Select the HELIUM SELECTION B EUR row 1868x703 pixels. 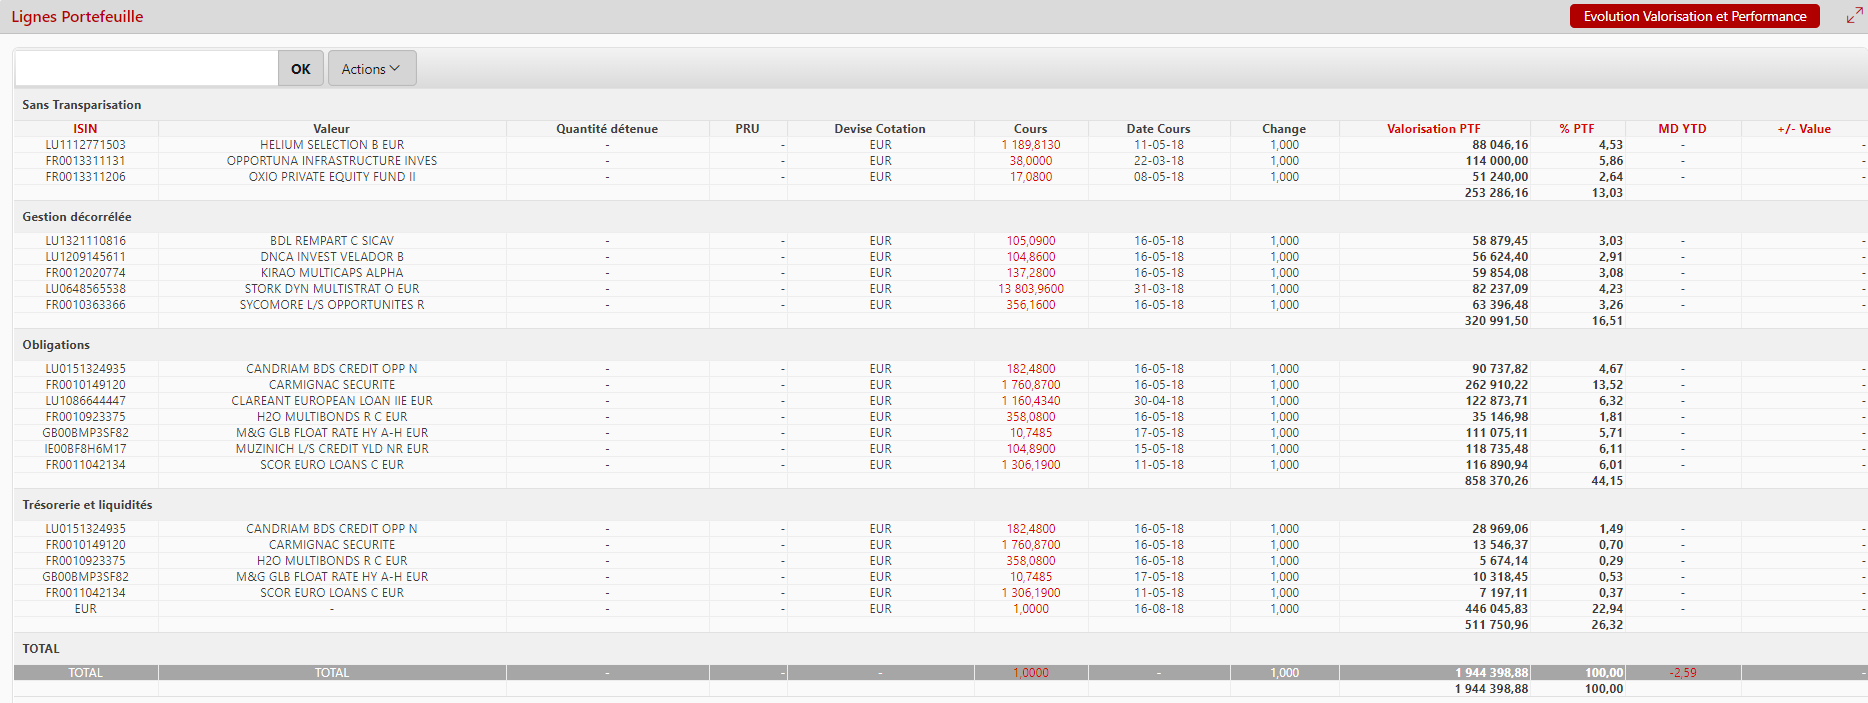click(332, 145)
